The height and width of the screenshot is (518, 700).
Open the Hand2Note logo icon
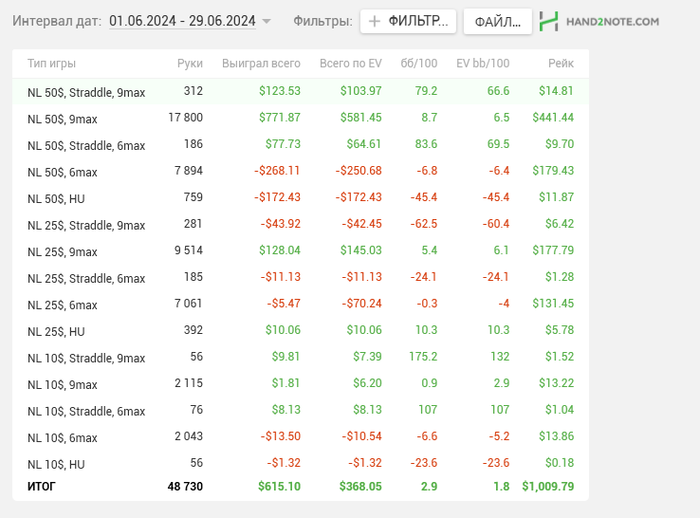549,21
